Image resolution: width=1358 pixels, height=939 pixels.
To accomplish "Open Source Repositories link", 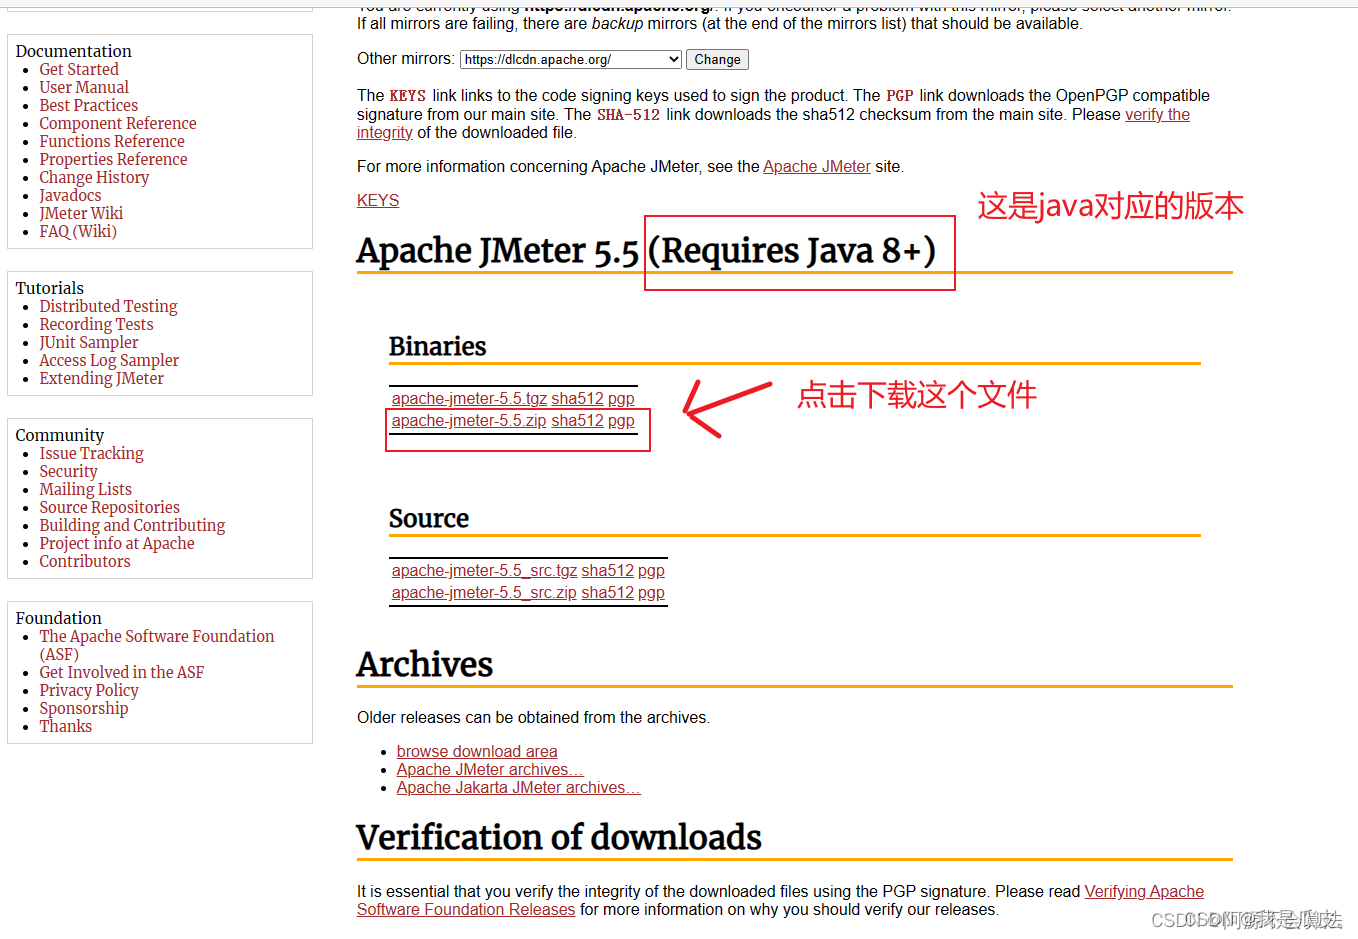I will click(109, 507).
